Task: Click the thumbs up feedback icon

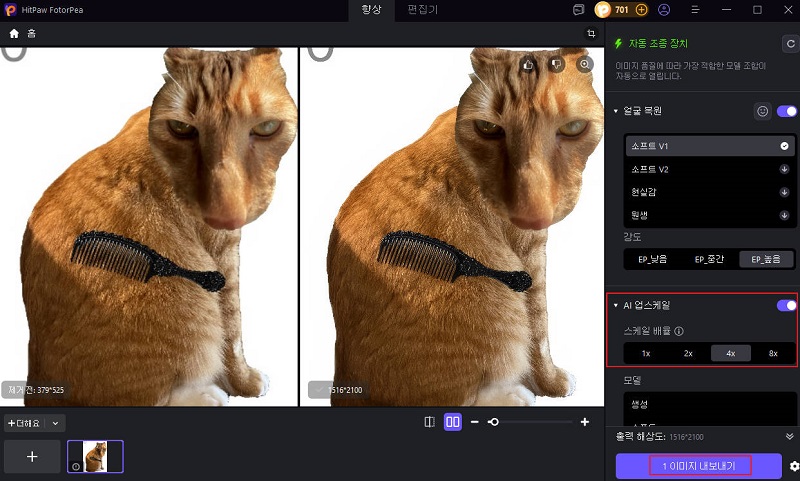Action: [529, 64]
